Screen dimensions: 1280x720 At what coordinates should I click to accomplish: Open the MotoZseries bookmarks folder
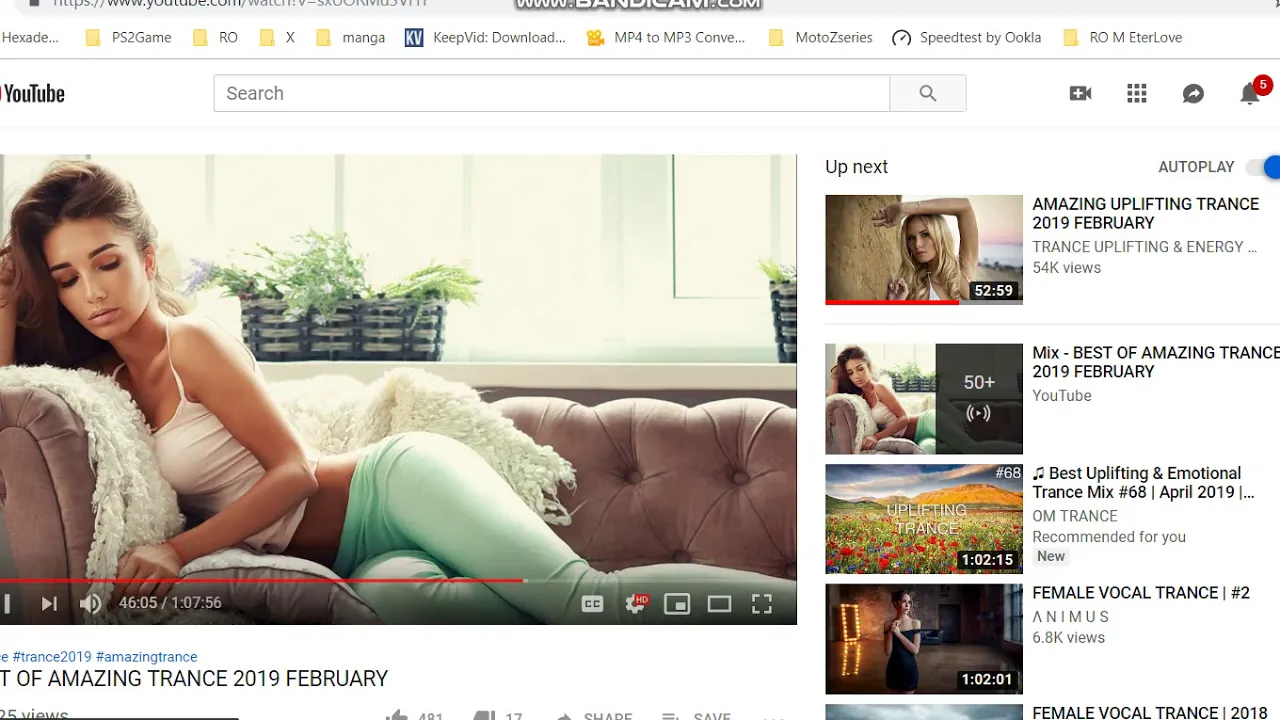pos(820,37)
